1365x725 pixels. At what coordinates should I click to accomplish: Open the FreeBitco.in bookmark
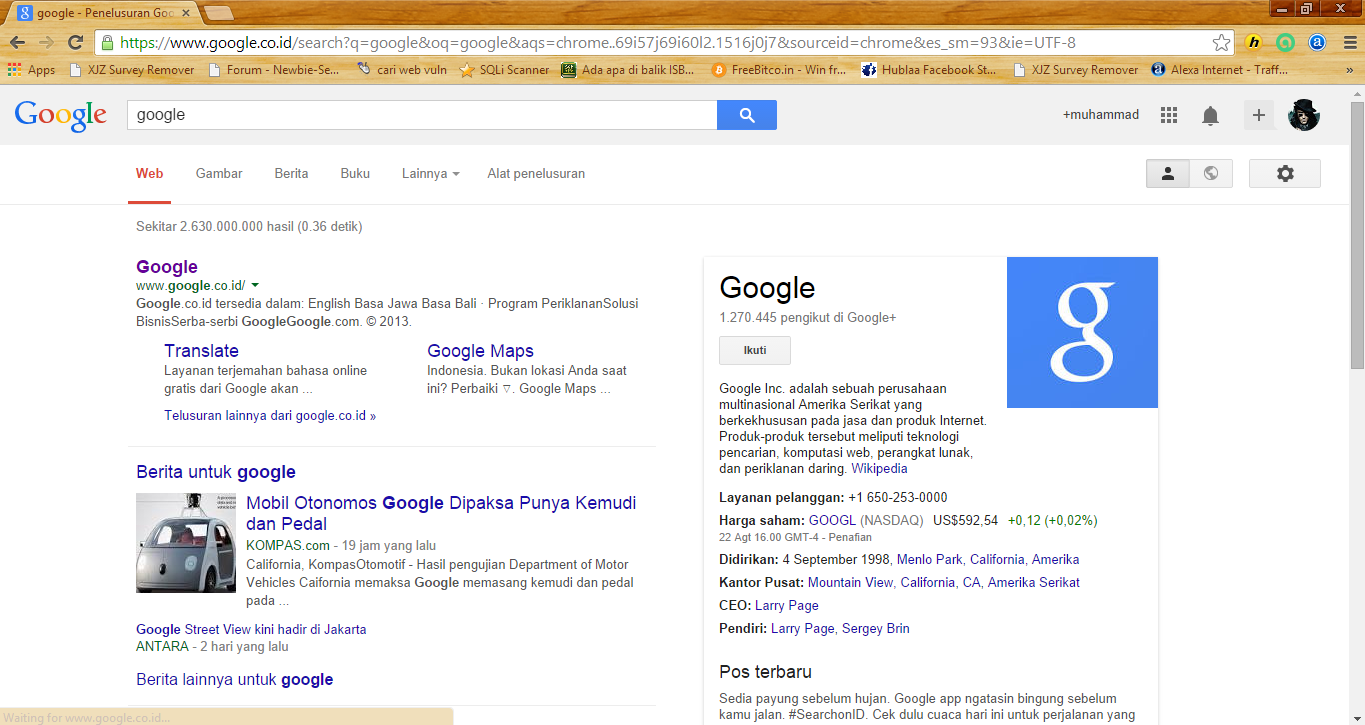779,70
